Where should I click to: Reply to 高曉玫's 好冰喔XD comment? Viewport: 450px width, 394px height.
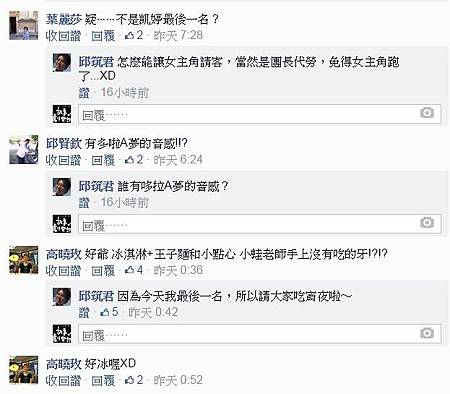[103, 380]
